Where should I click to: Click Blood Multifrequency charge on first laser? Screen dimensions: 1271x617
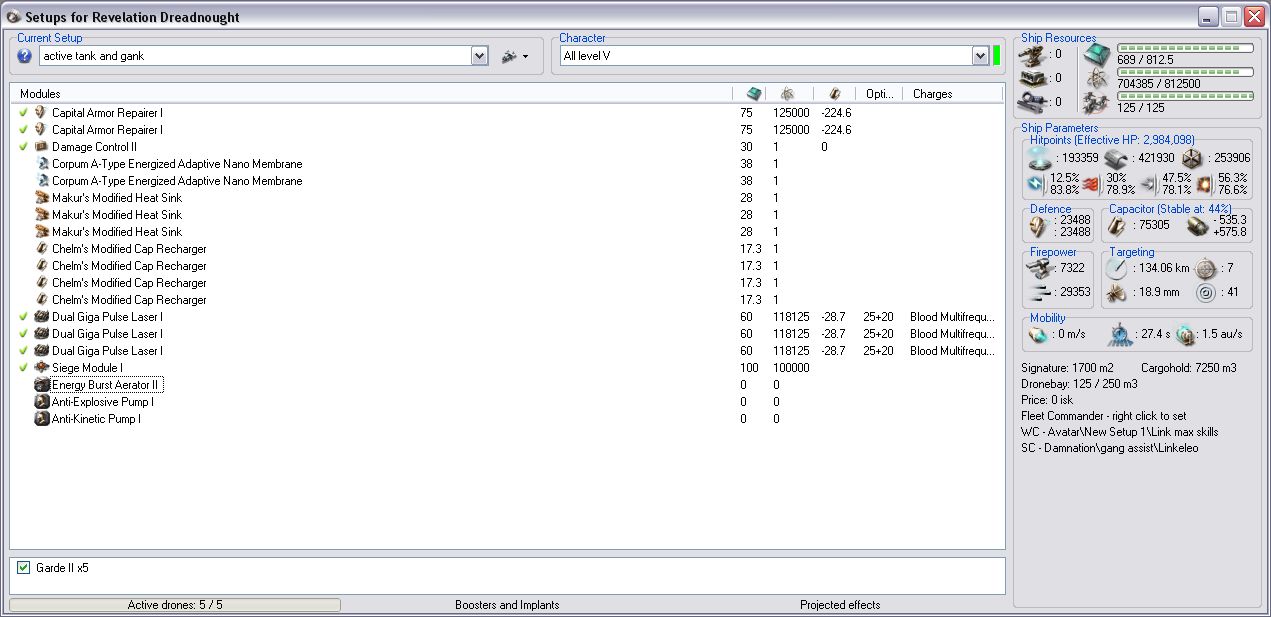pos(952,317)
